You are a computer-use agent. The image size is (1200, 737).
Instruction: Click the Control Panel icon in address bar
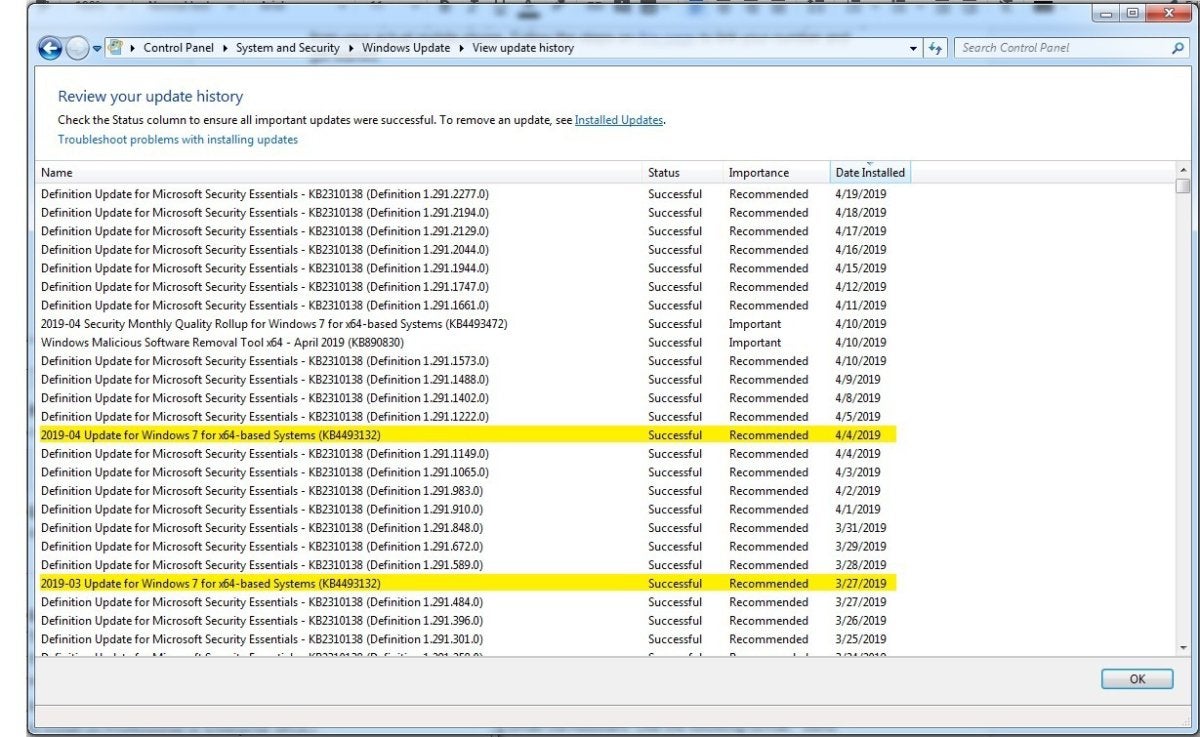115,47
